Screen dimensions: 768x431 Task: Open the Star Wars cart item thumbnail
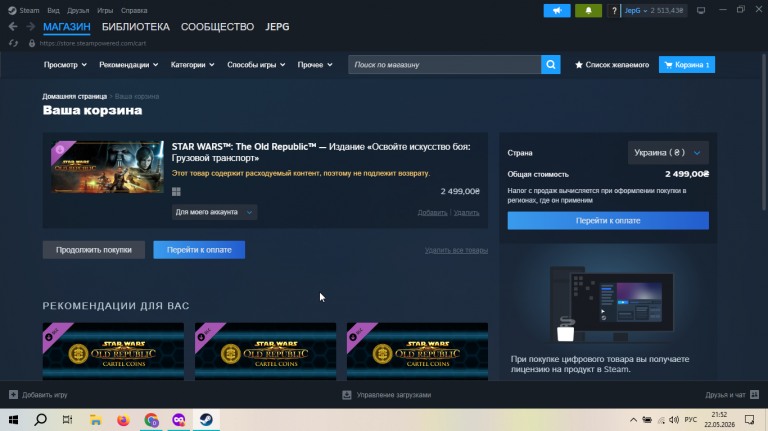107,167
